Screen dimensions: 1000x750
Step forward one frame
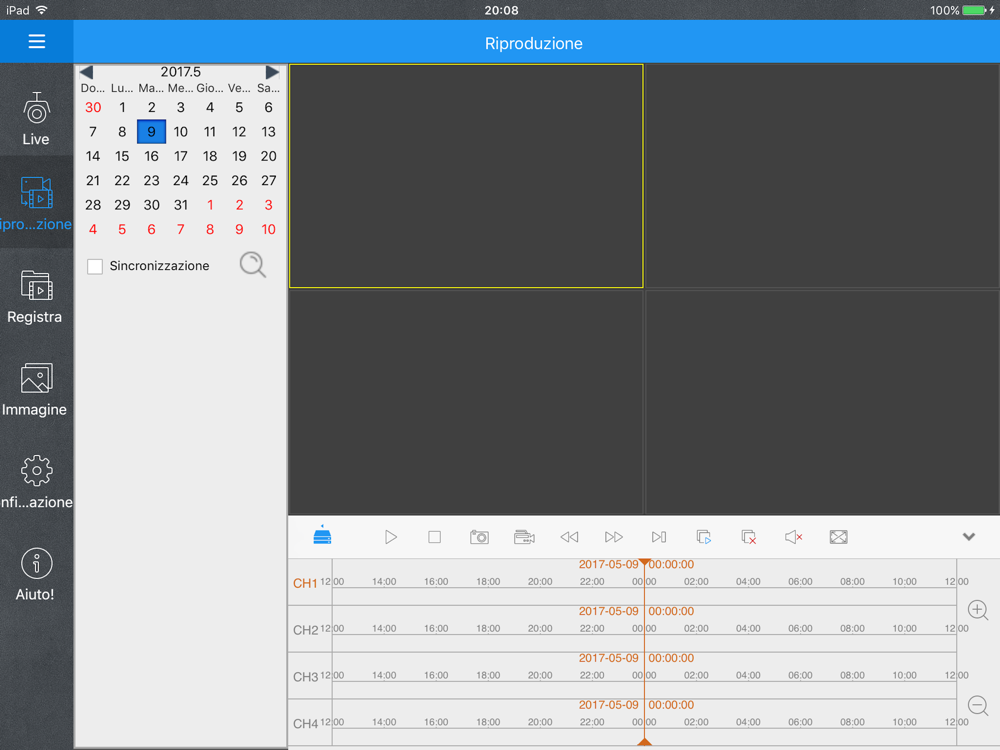(659, 537)
